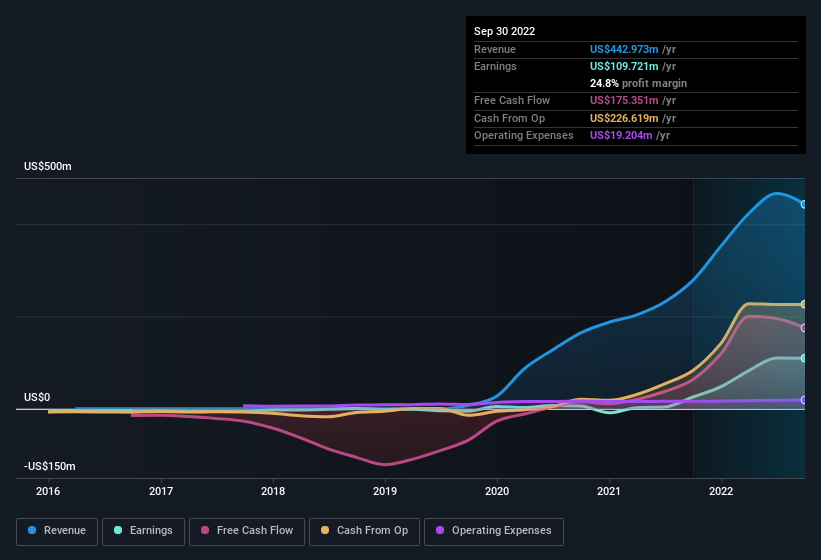Toggle the Revenue series legend button
The height and width of the screenshot is (560, 821).
[x=57, y=532]
